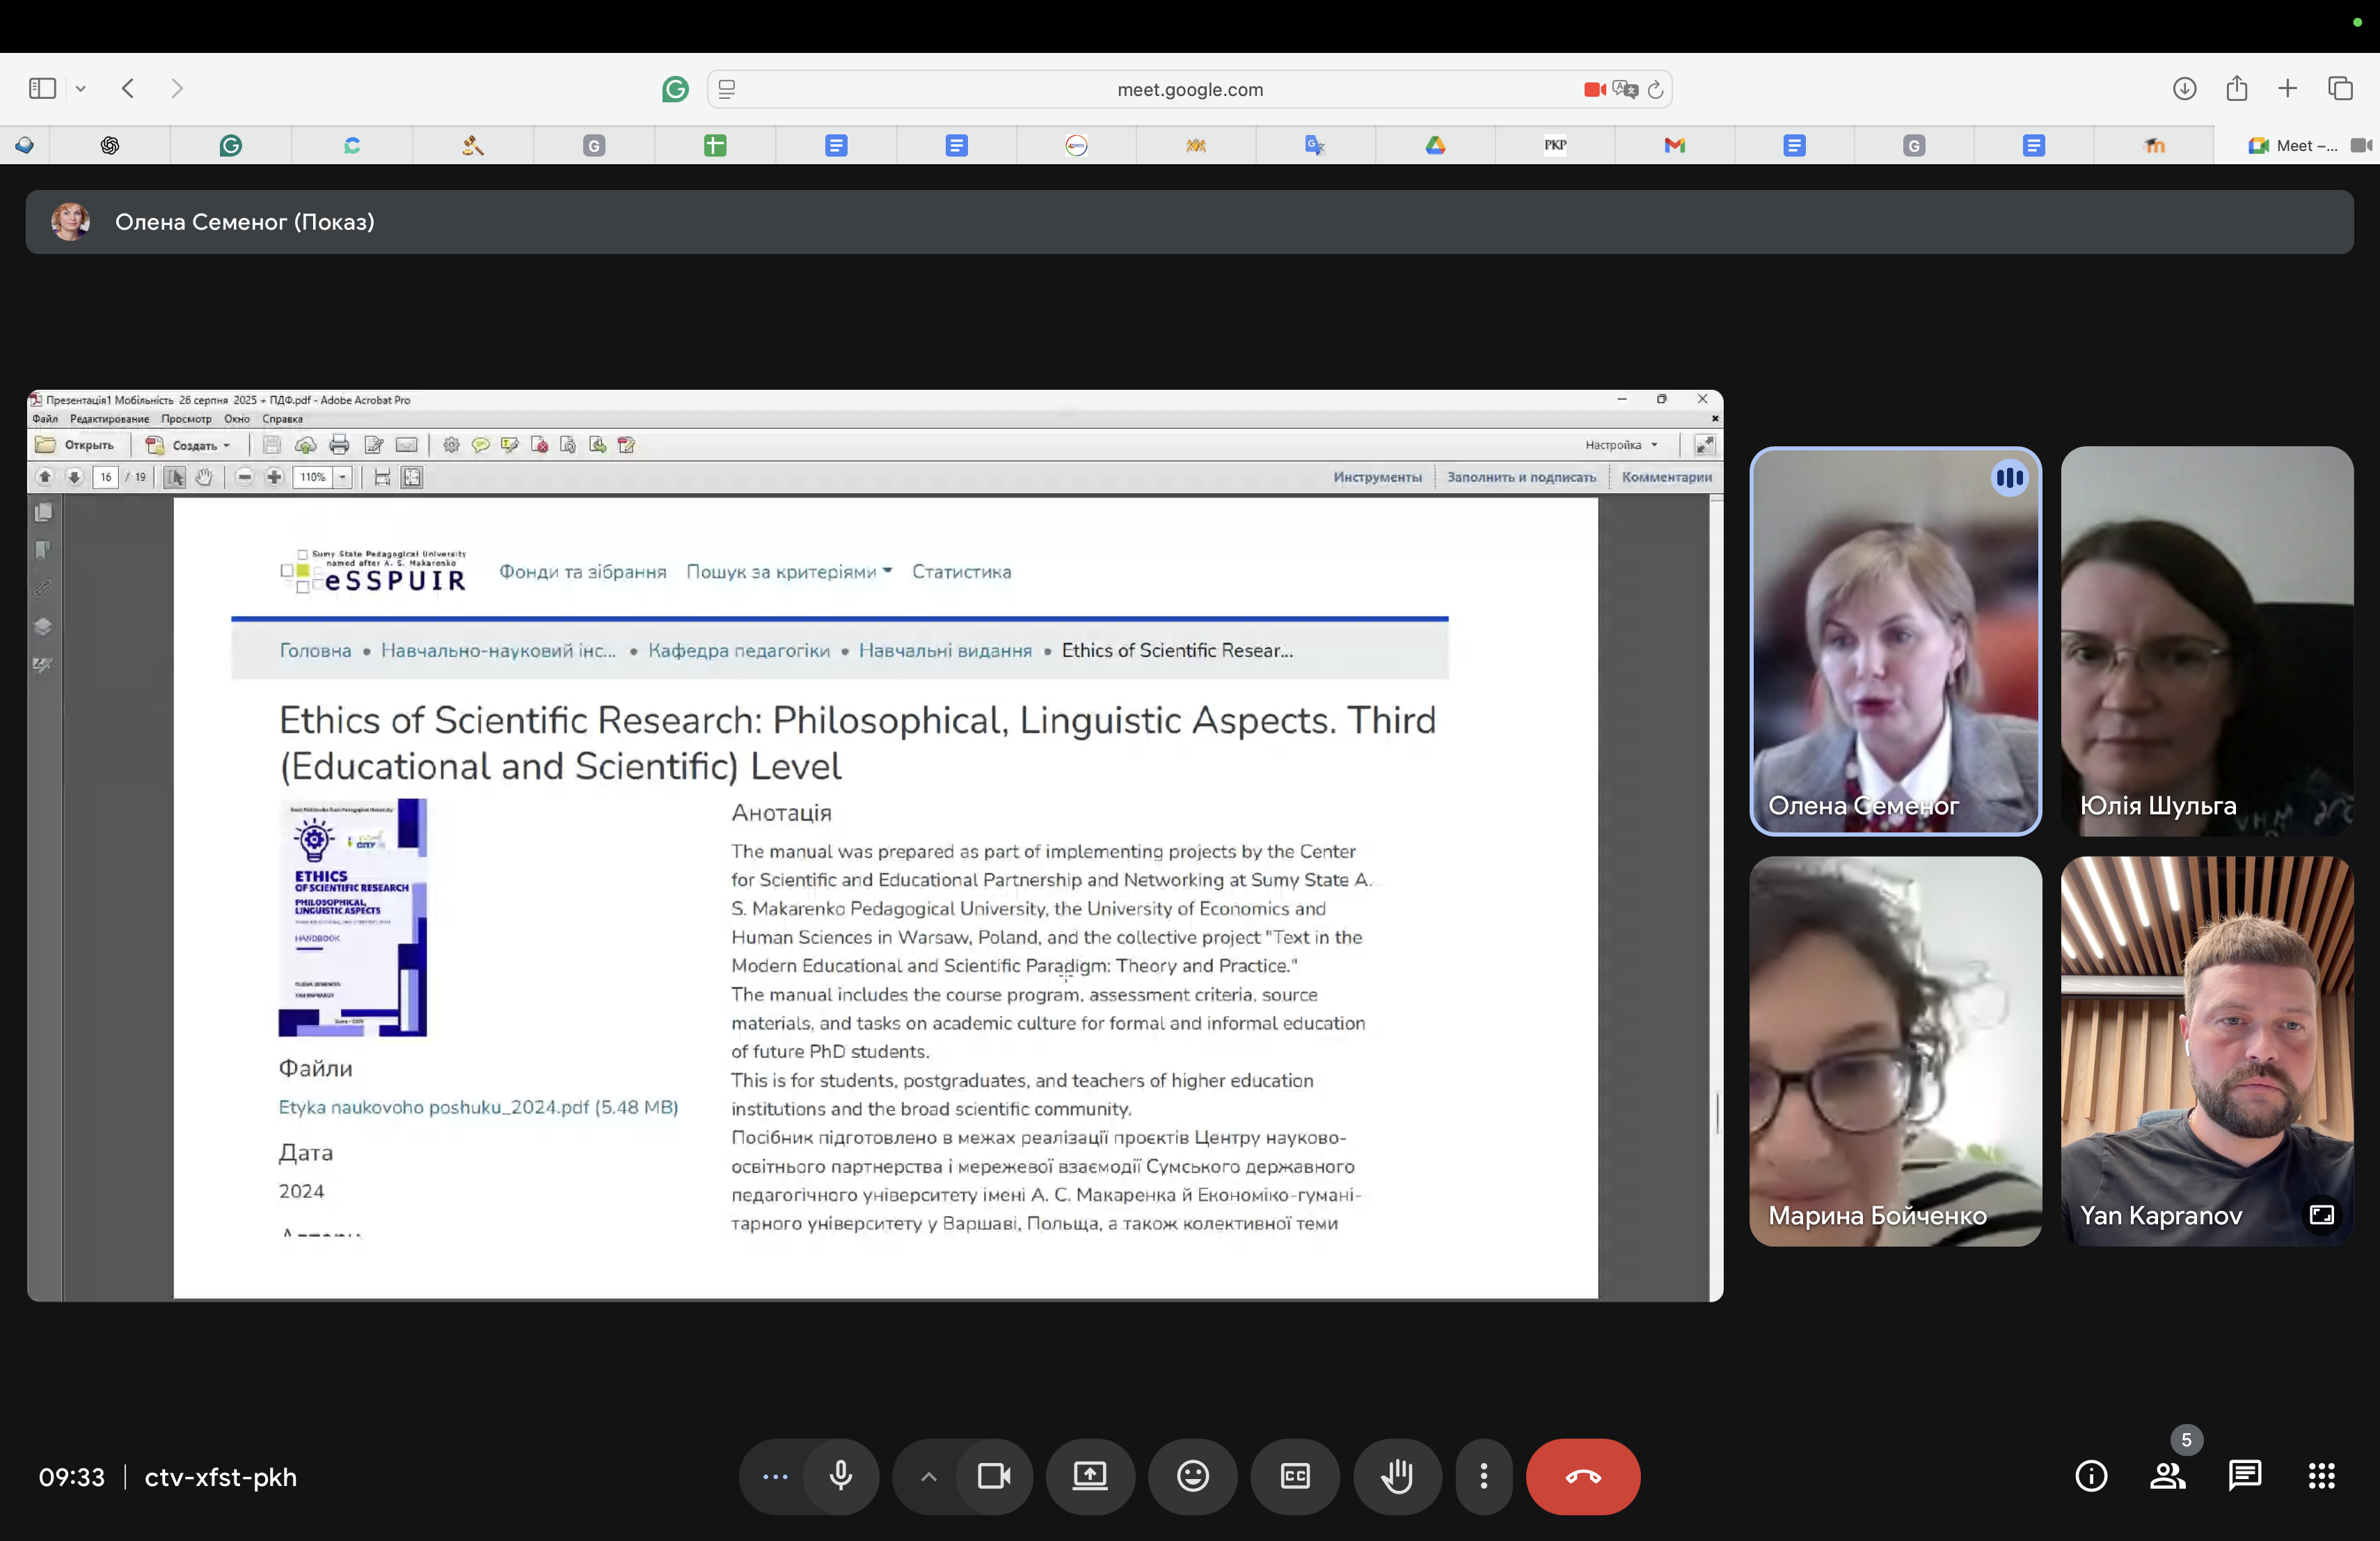2380x1541 pixels.
Task: Open the Комментарии pane in shared Acrobat
Action: (x=1666, y=478)
